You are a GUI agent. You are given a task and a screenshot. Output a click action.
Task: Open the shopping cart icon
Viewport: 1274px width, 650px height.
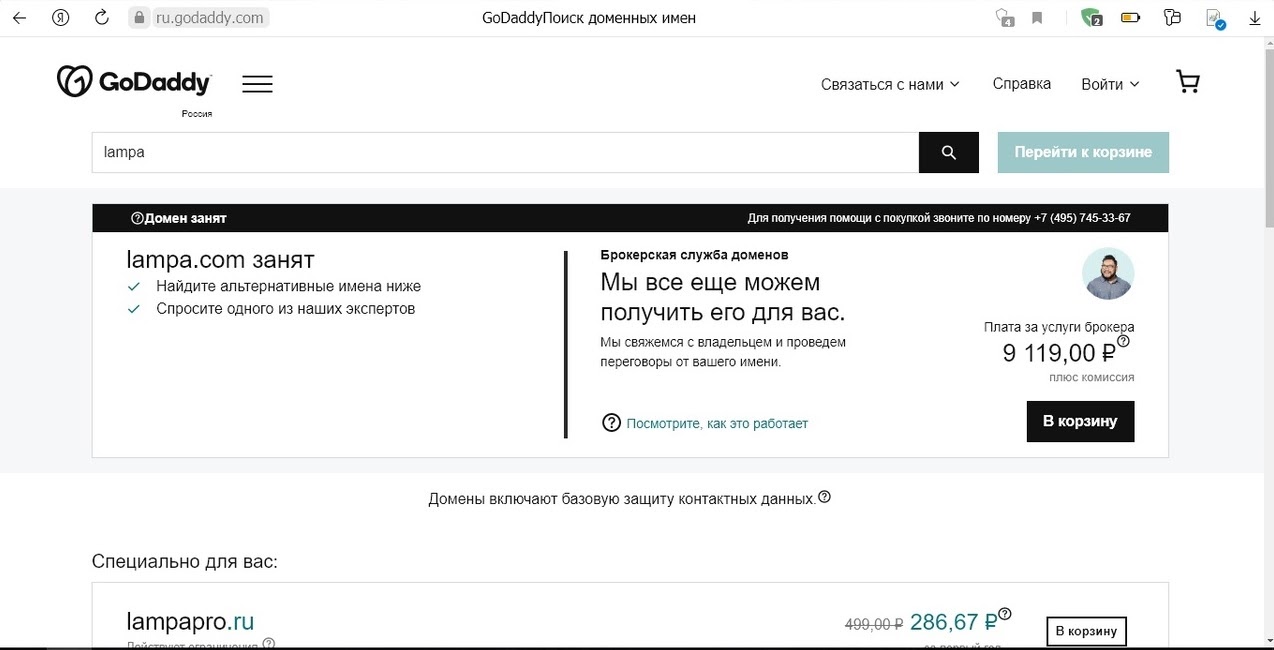[1188, 82]
